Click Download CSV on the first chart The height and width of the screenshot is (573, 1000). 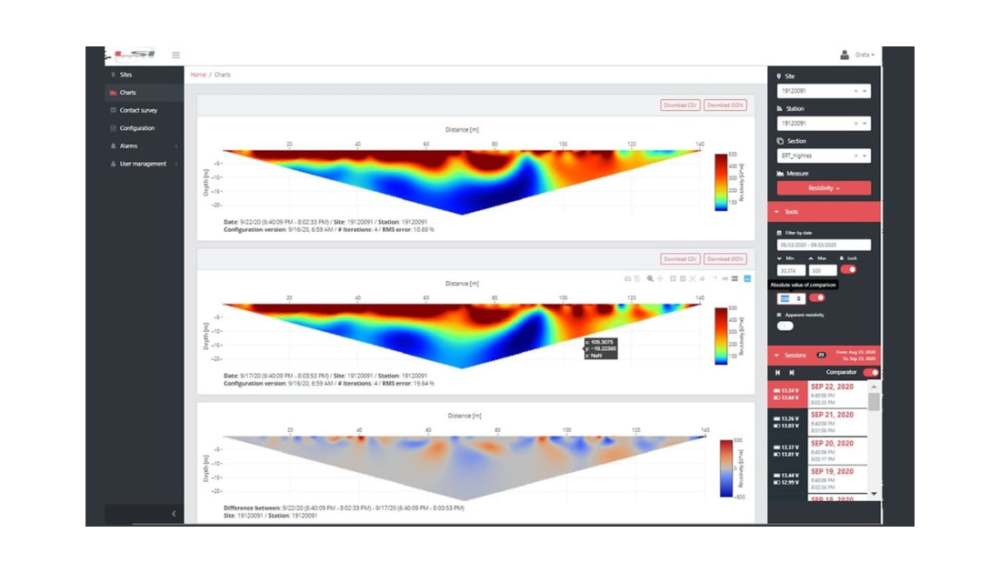click(679, 105)
